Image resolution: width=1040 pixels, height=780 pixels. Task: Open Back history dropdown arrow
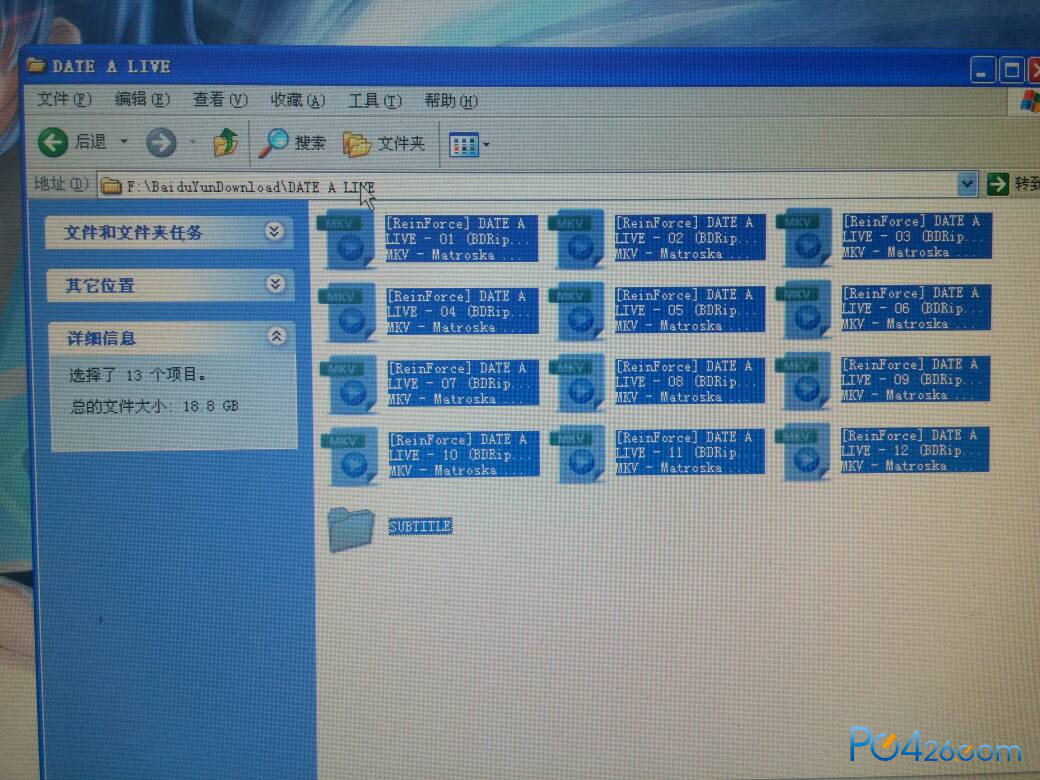[123, 141]
